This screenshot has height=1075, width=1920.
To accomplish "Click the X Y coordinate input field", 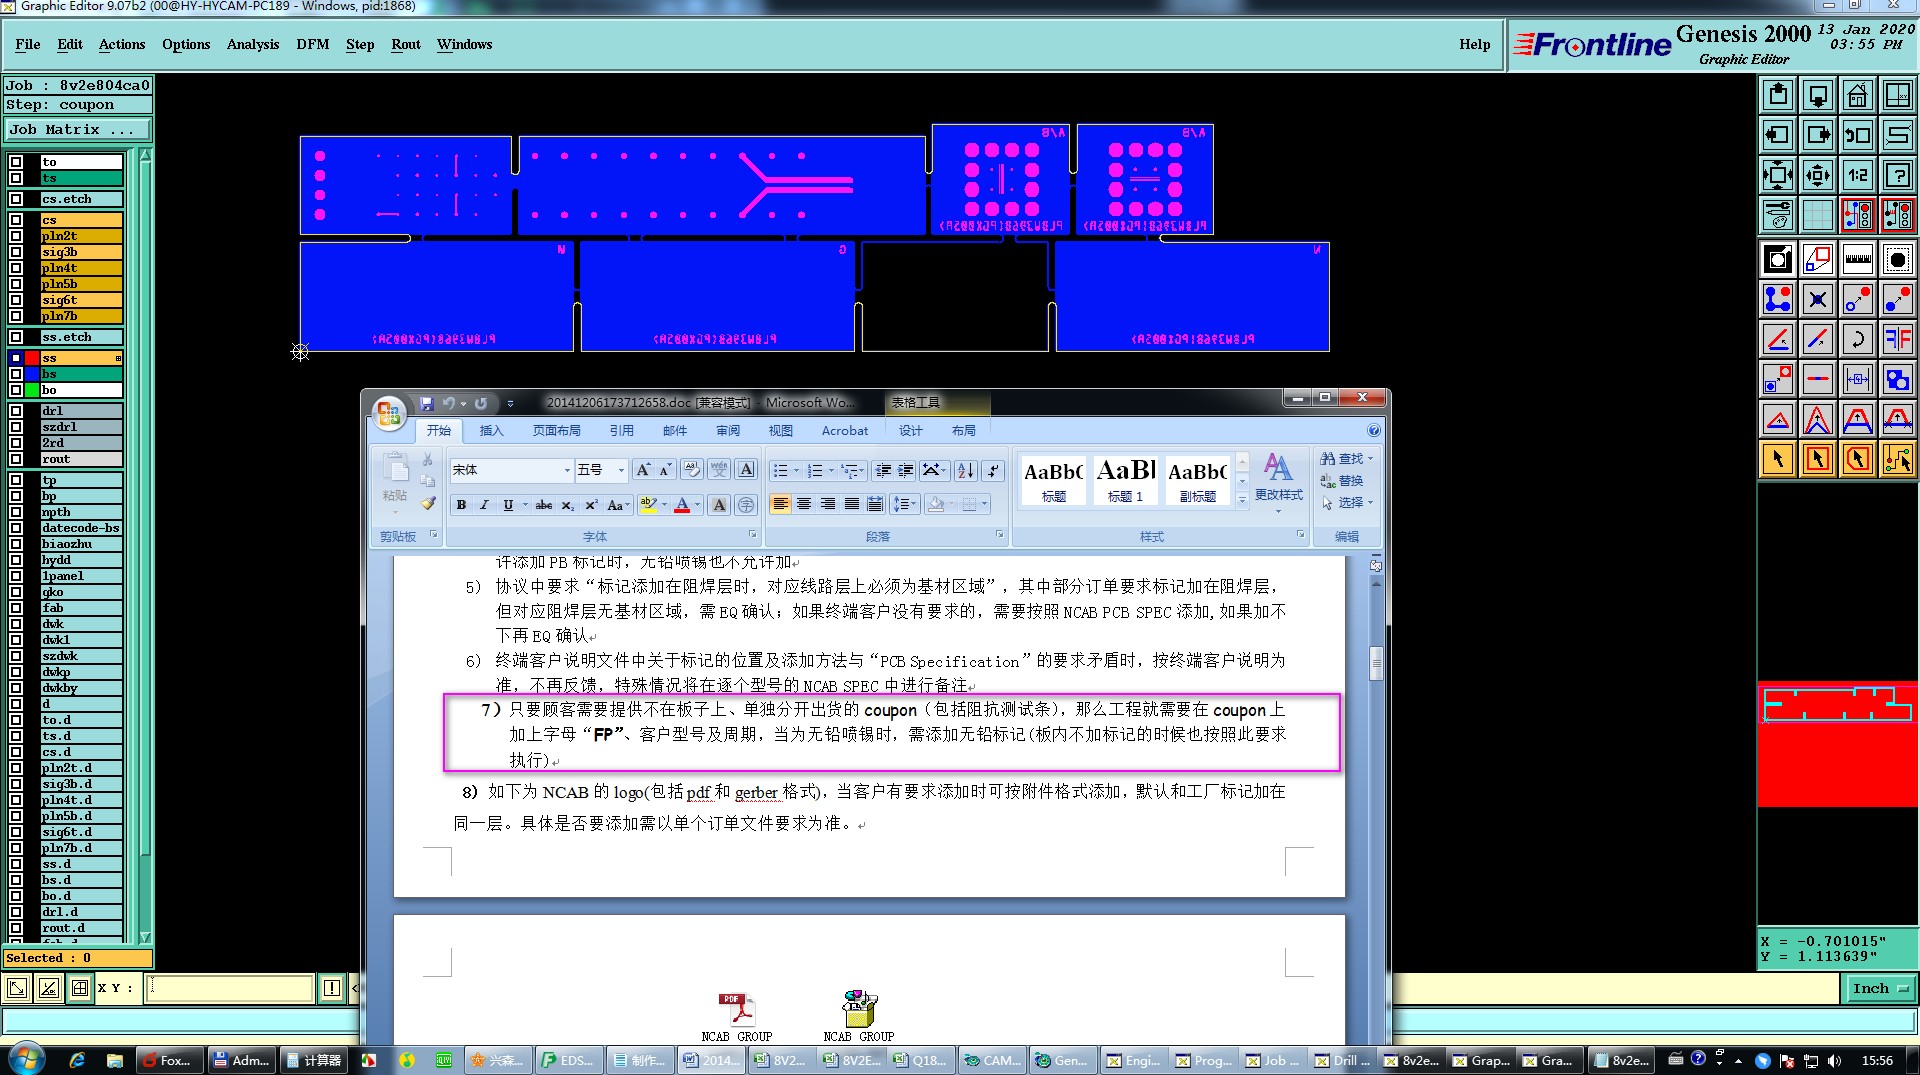I will [x=230, y=988].
